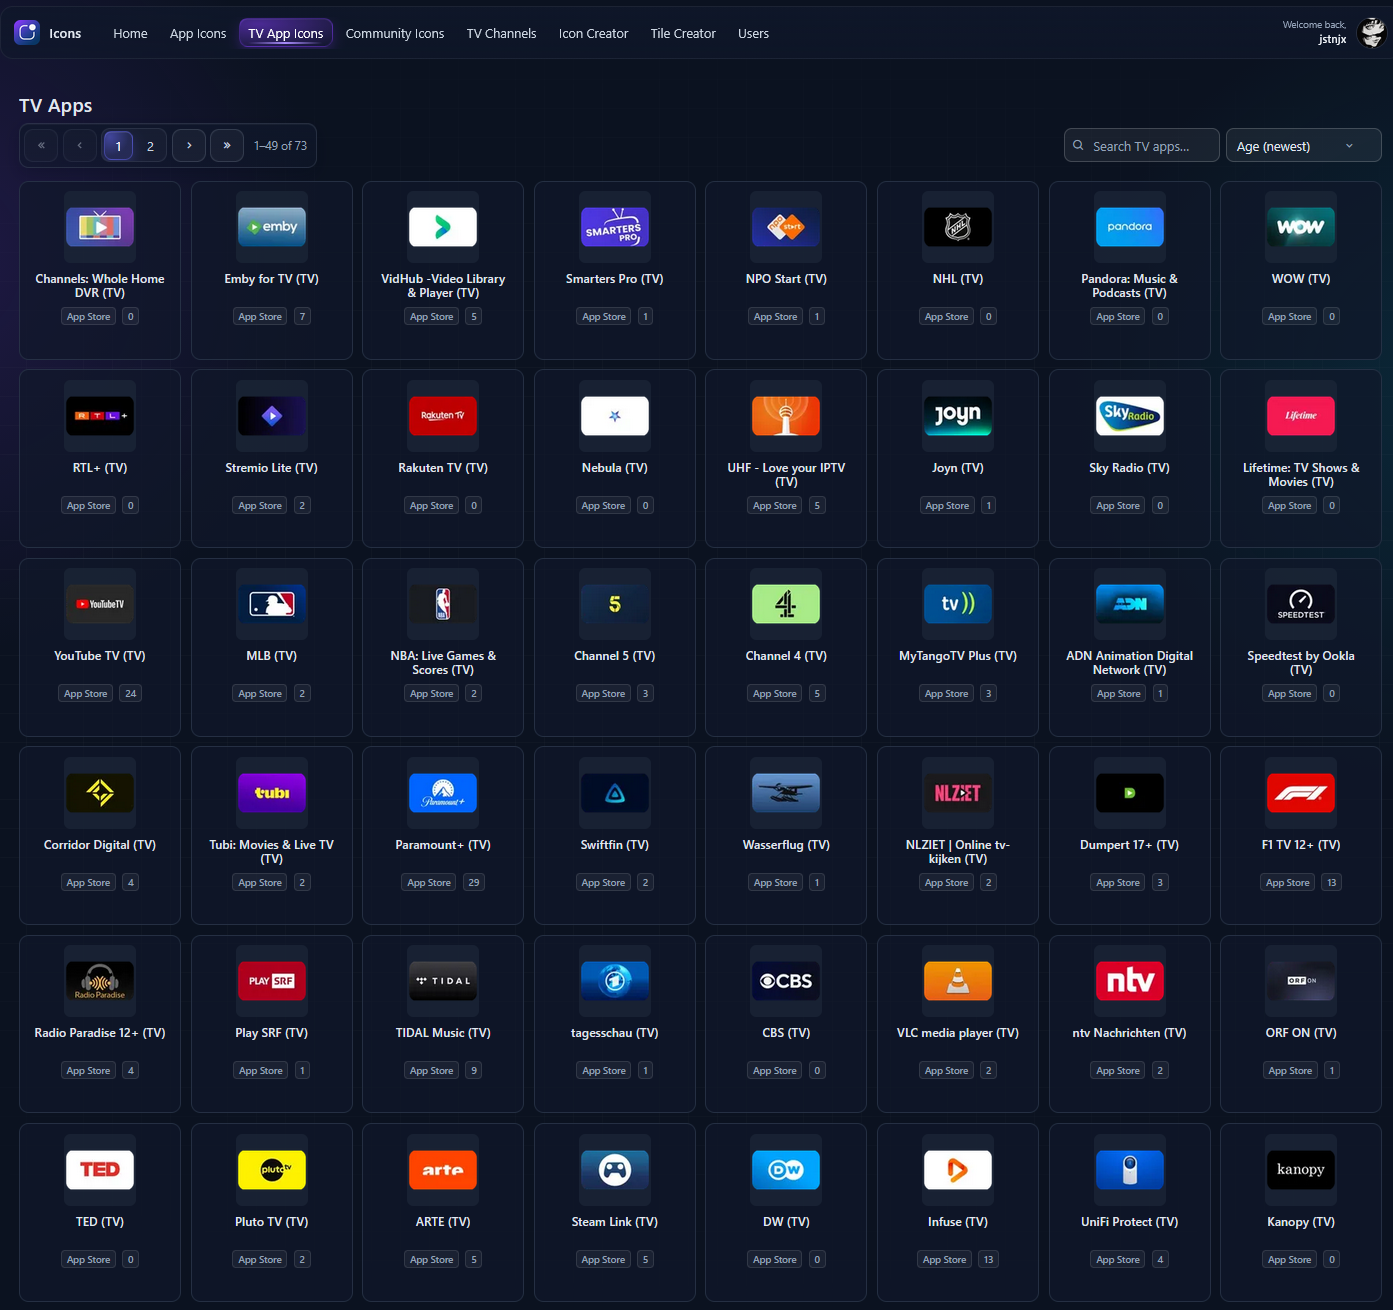Go to the TV Channels tab
Viewport: 1393px width, 1310px height.
(x=501, y=33)
